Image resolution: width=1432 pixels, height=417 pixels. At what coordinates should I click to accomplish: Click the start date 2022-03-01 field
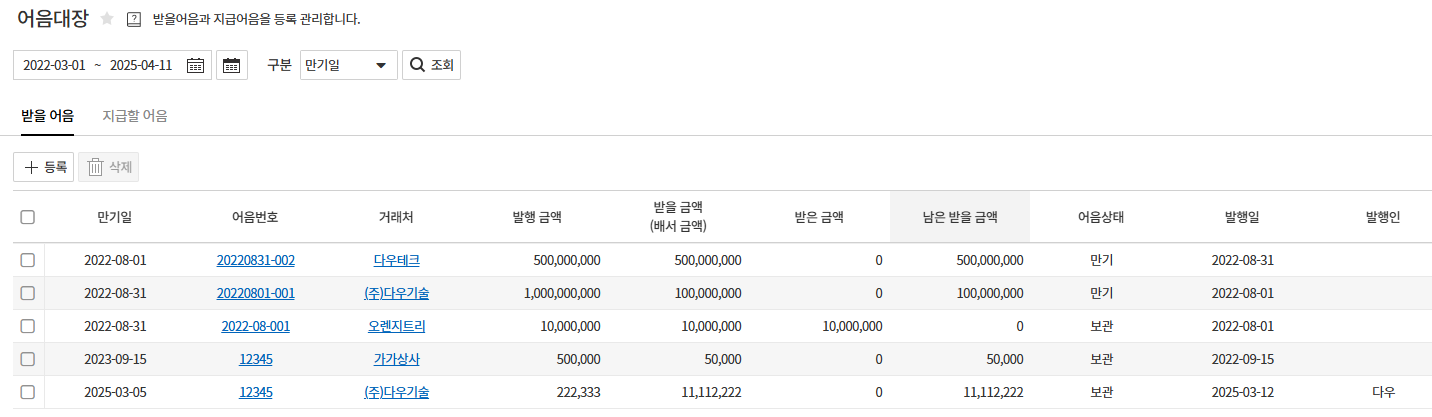pyautogui.click(x=54, y=66)
